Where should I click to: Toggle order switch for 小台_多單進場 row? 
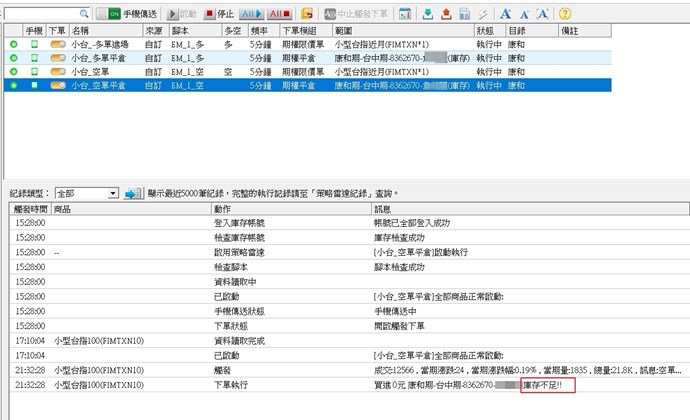tap(57, 46)
